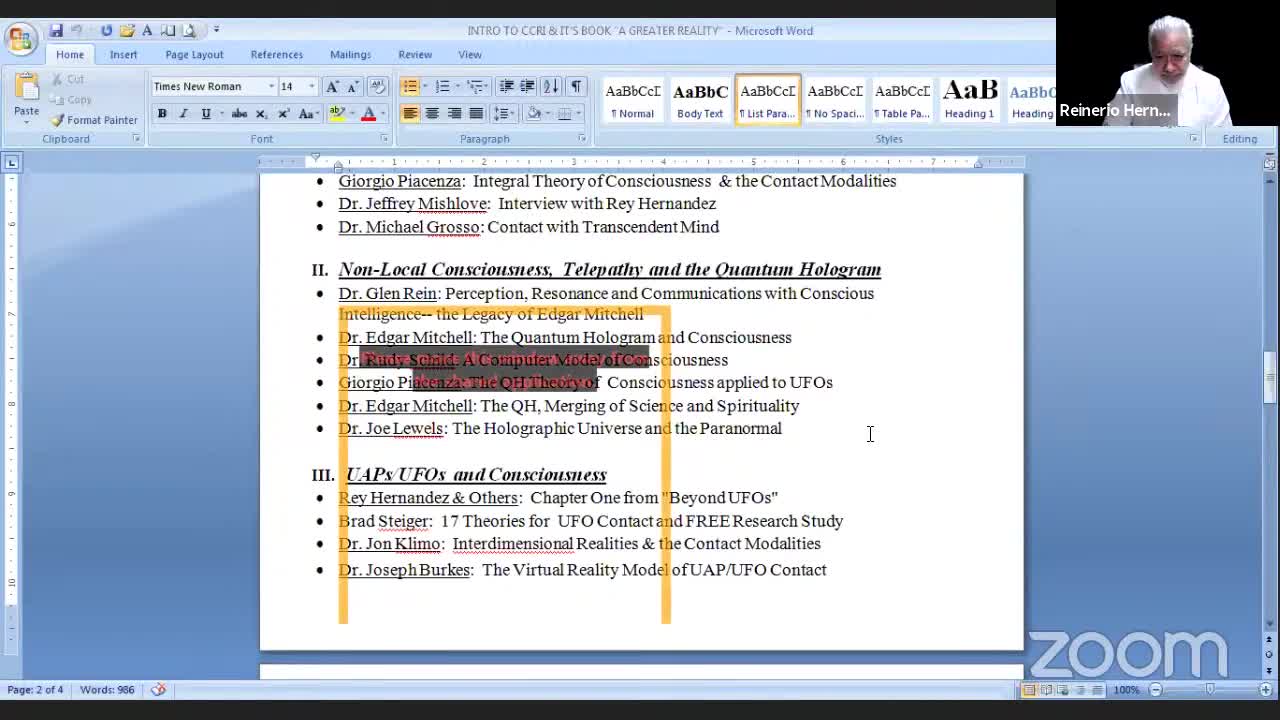Switch to Print Layout view
The height and width of the screenshot is (720, 1280).
coord(1029,690)
